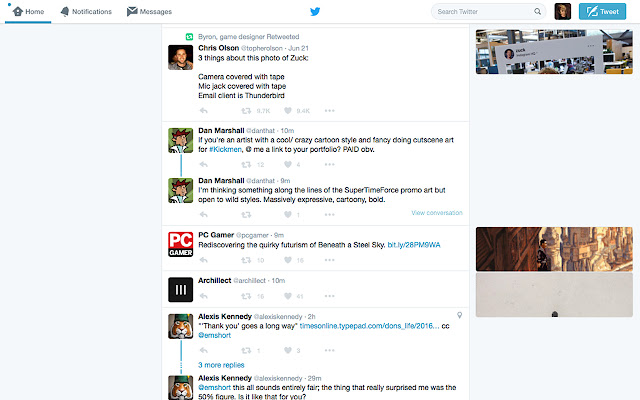Open the #Kickmen hashtag
The image size is (640, 400).
point(225,149)
